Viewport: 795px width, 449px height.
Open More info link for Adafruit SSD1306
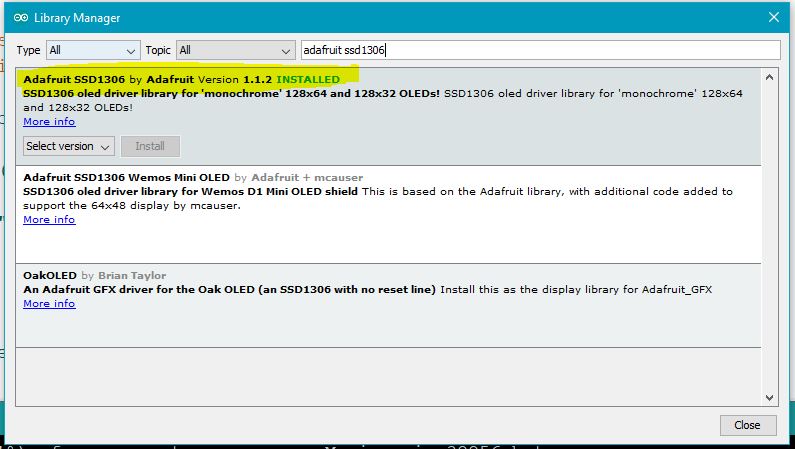point(49,122)
